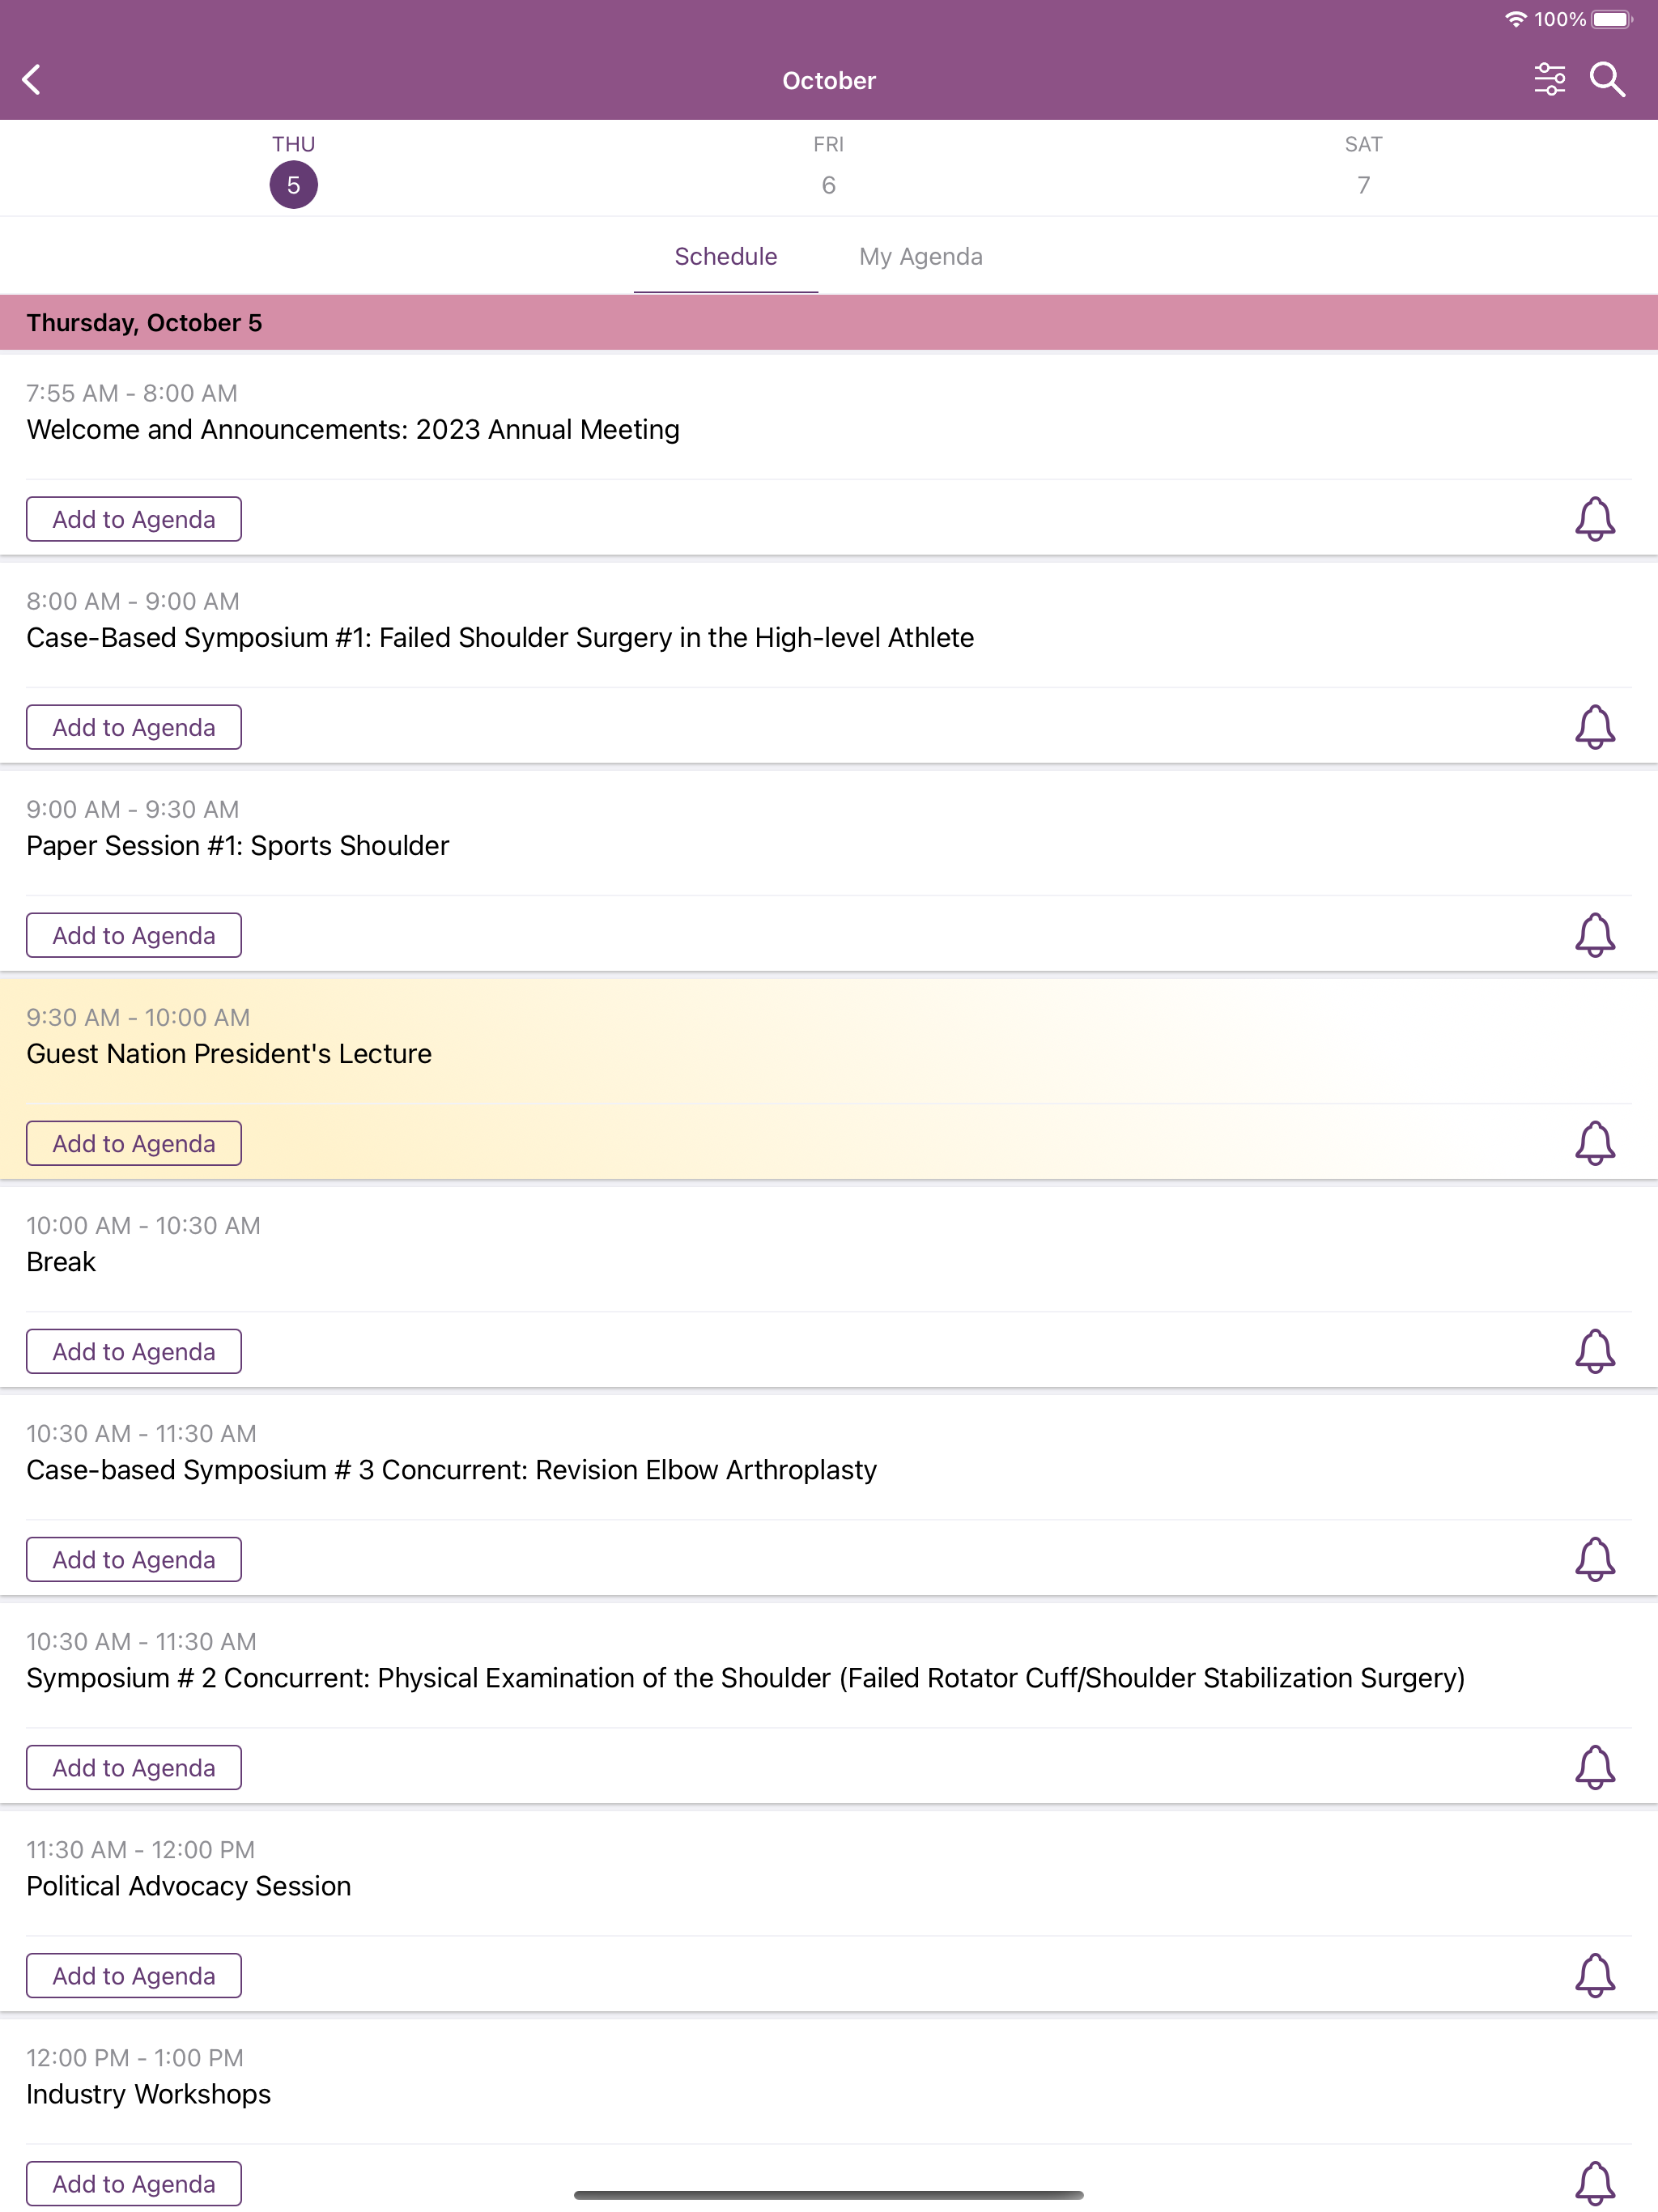
Task: Set reminder bell for Political Advocacy Session
Action: tap(1595, 1975)
